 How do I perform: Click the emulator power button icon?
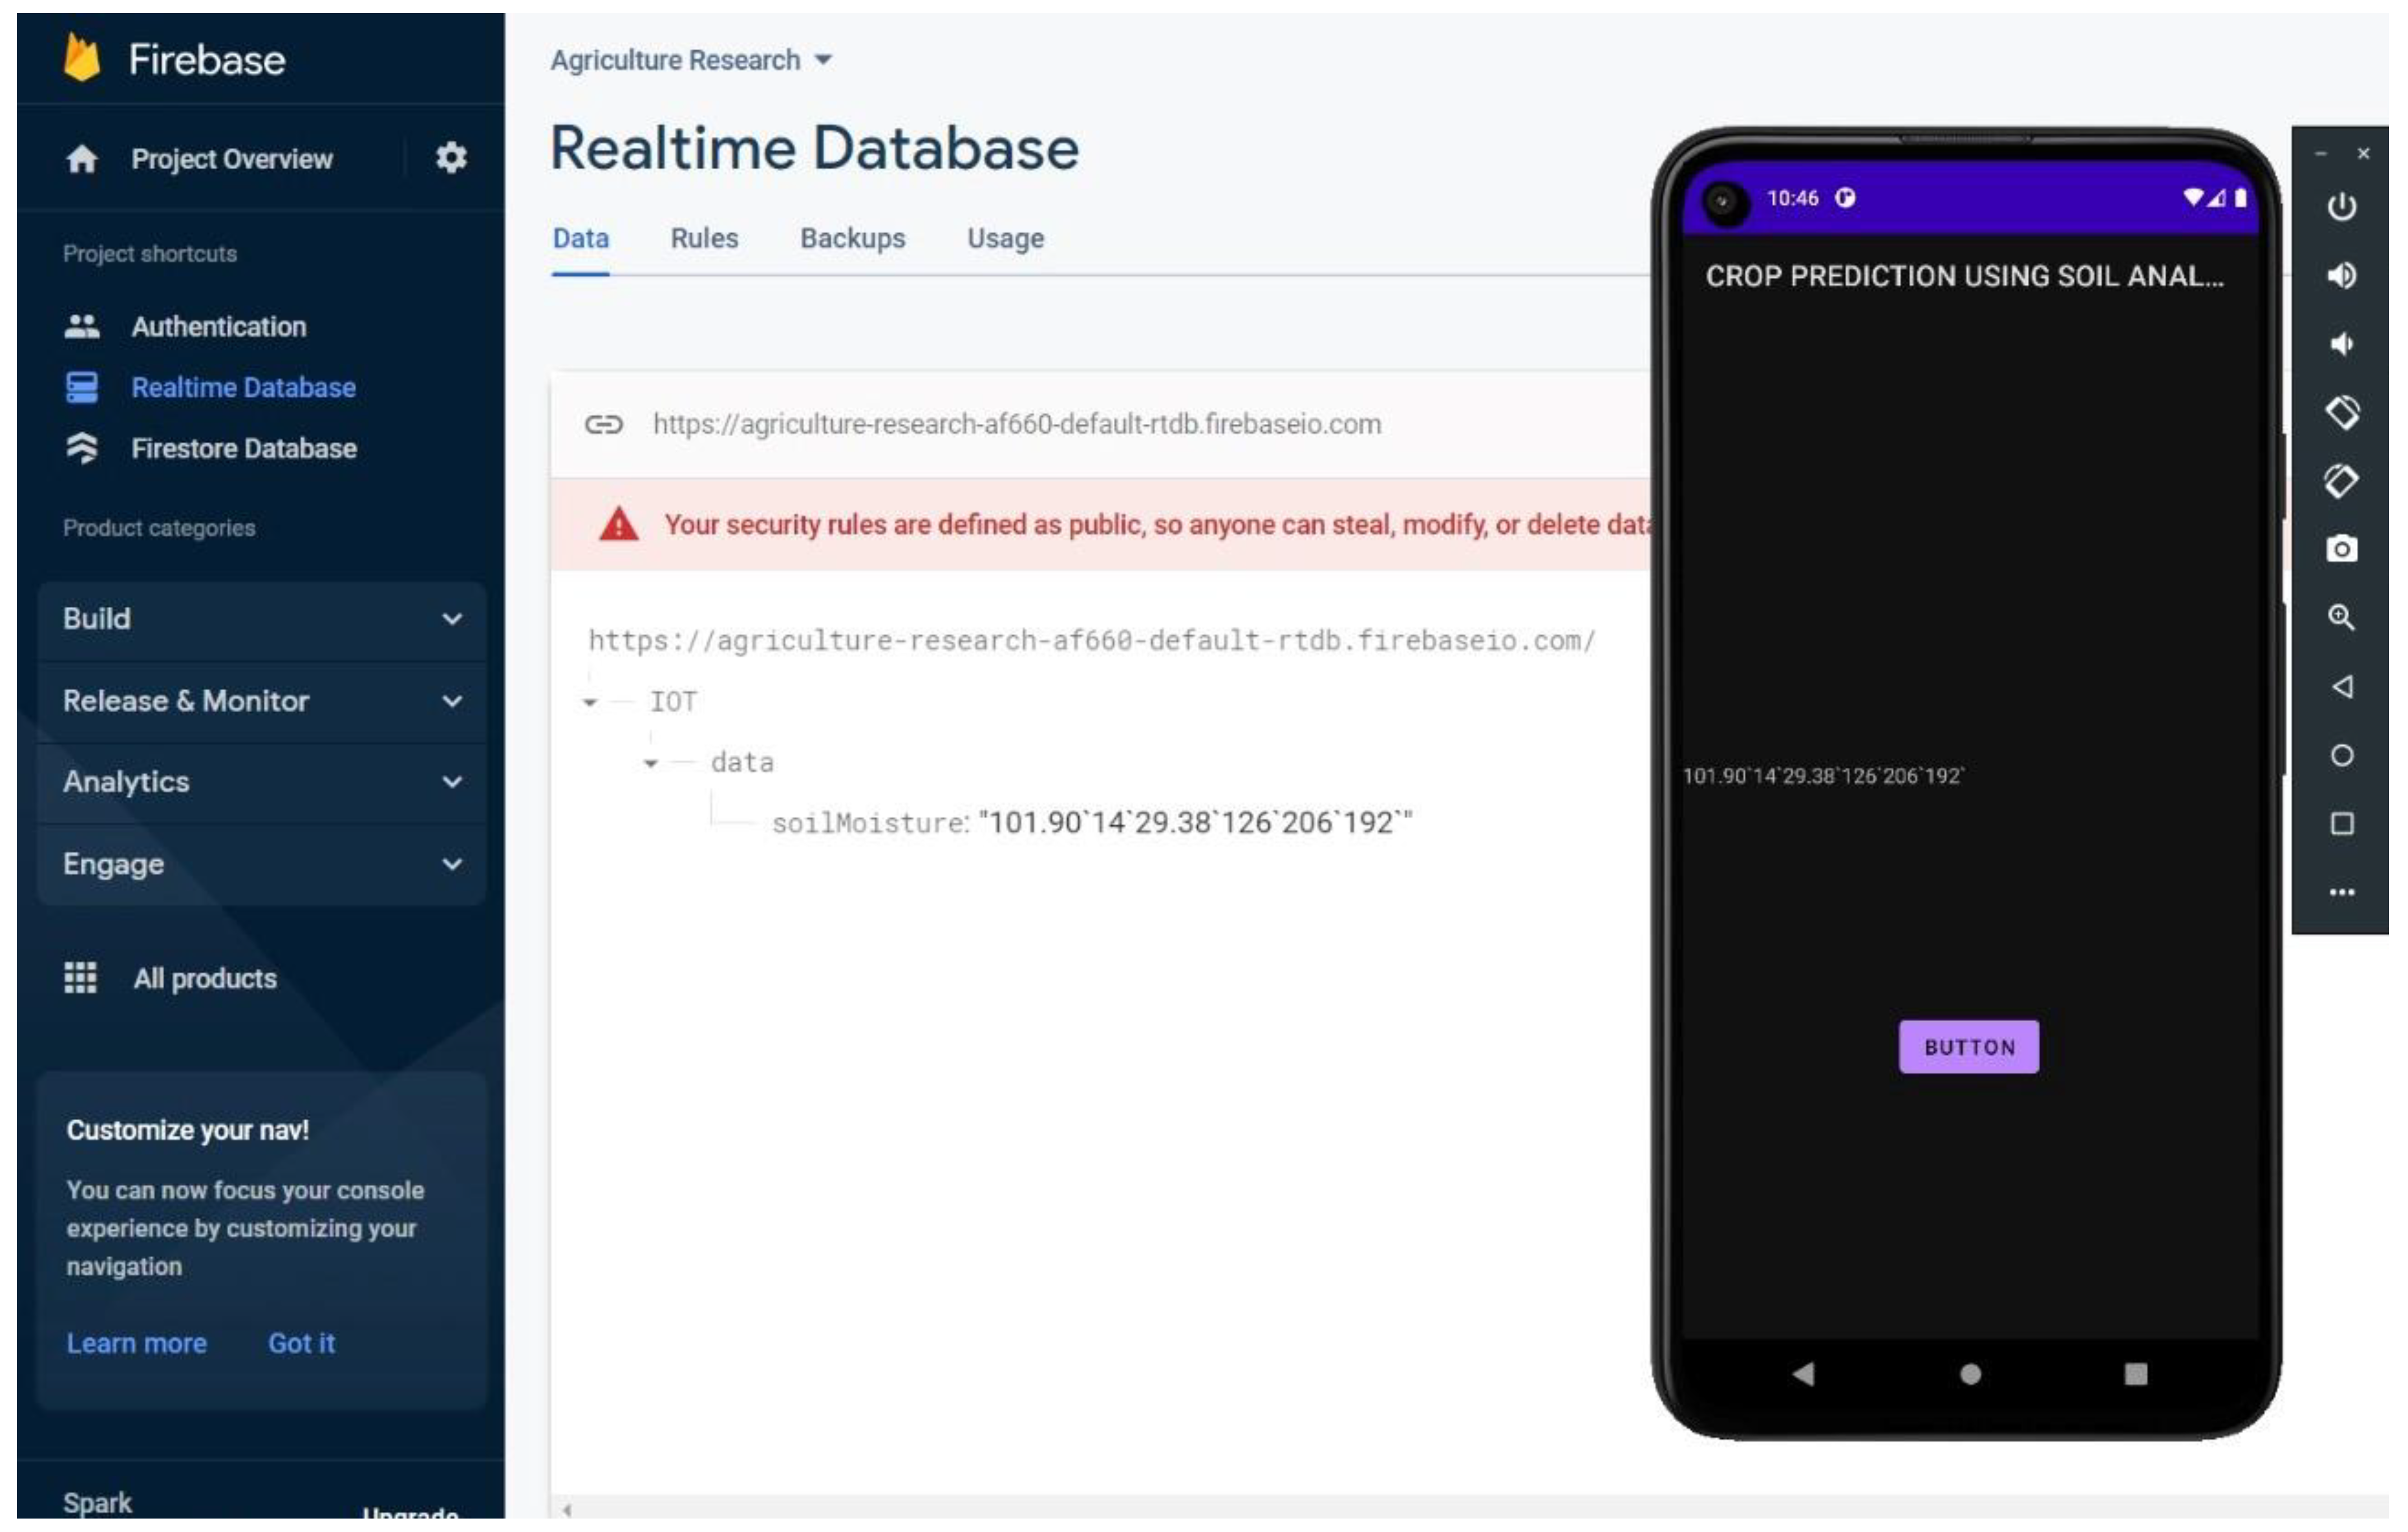2341,207
